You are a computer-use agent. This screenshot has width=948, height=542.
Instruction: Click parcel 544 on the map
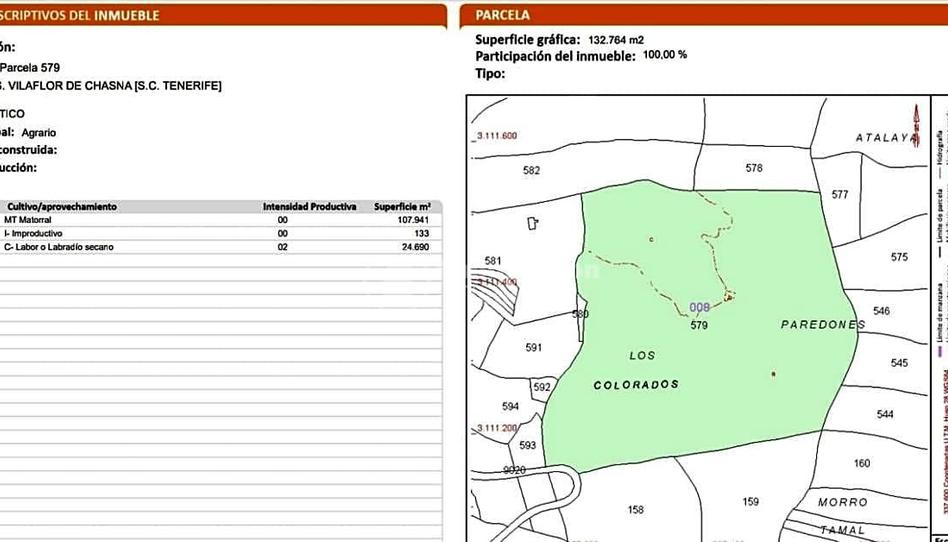click(884, 414)
